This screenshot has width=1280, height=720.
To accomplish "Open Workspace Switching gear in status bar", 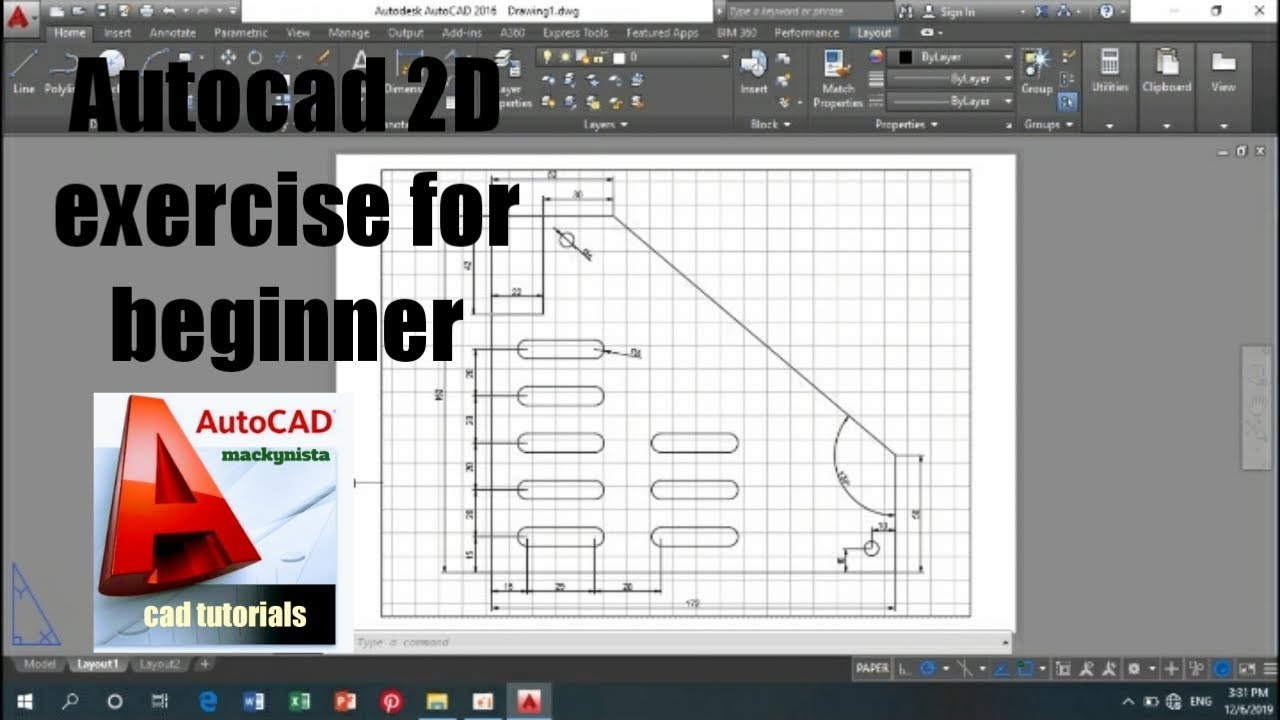I will coord(1134,668).
